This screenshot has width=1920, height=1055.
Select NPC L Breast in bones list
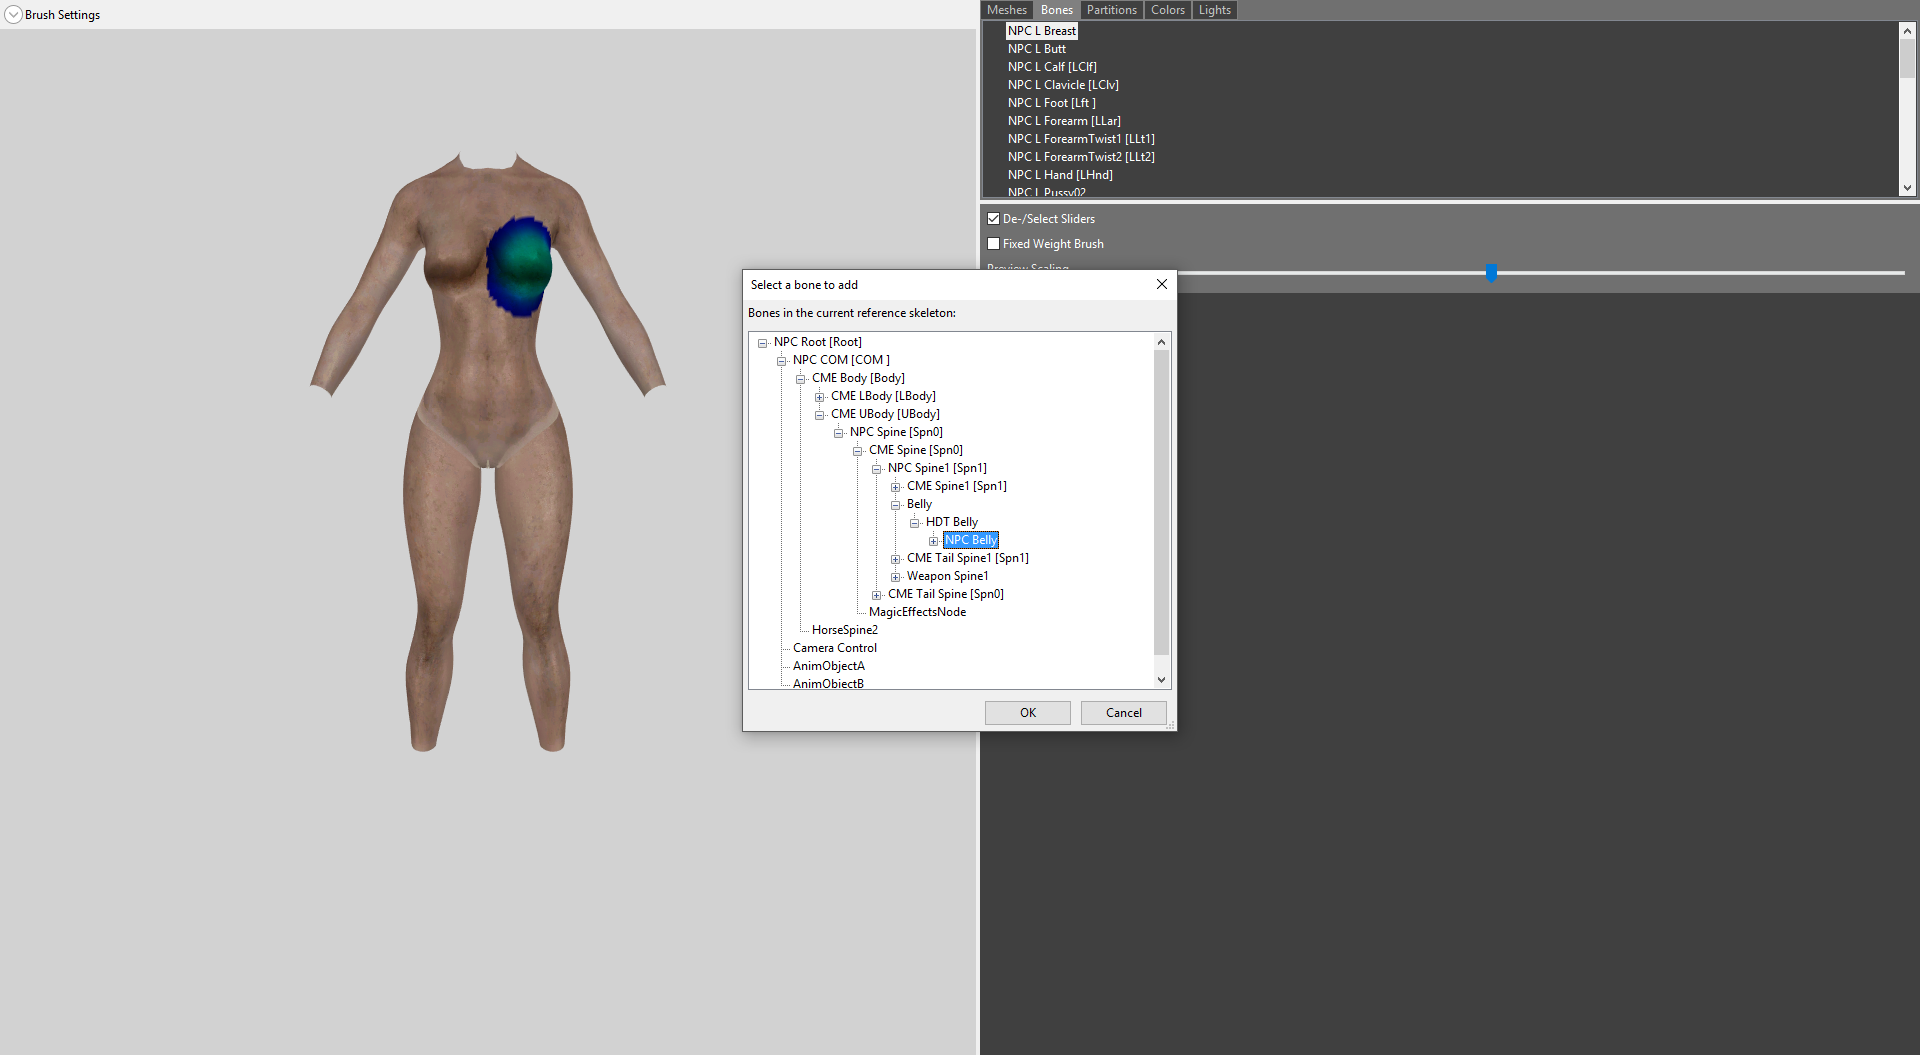coord(1041,31)
